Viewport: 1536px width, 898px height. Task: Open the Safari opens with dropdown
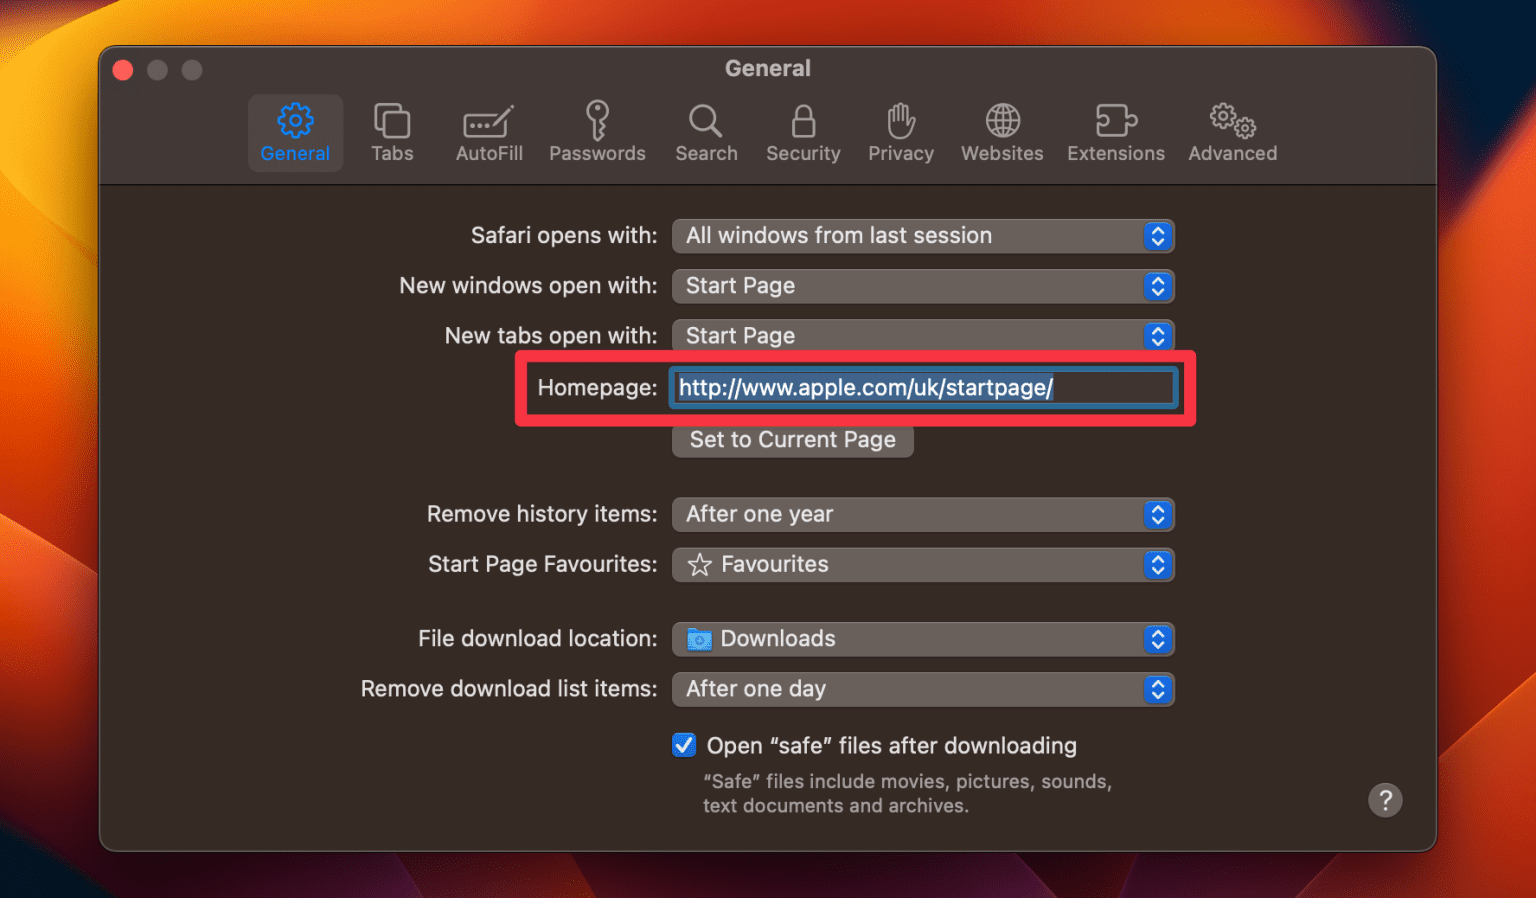(922, 236)
